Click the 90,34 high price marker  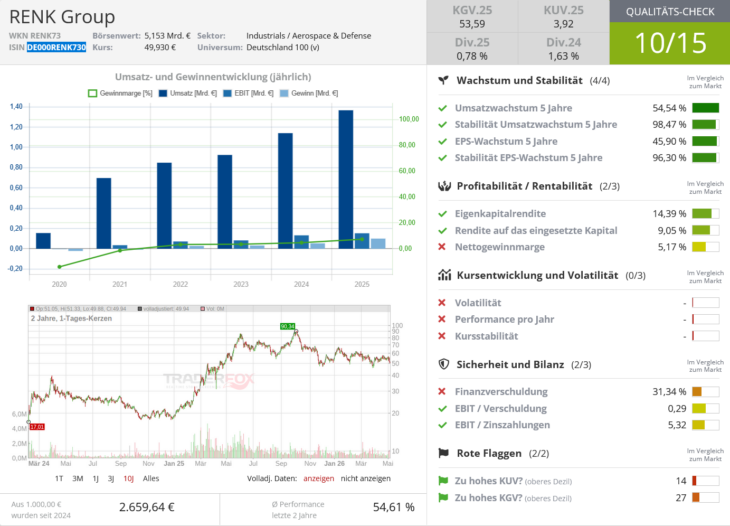(x=288, y=326)
